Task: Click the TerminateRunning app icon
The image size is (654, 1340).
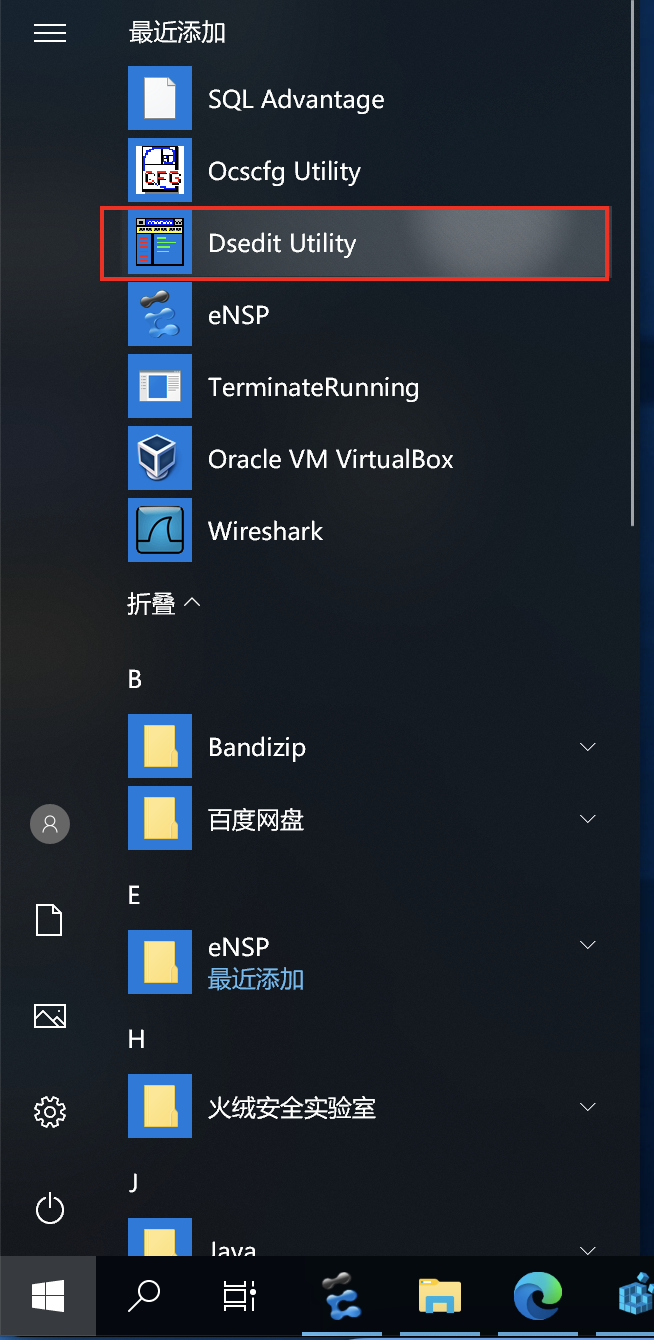Action: 160,386
